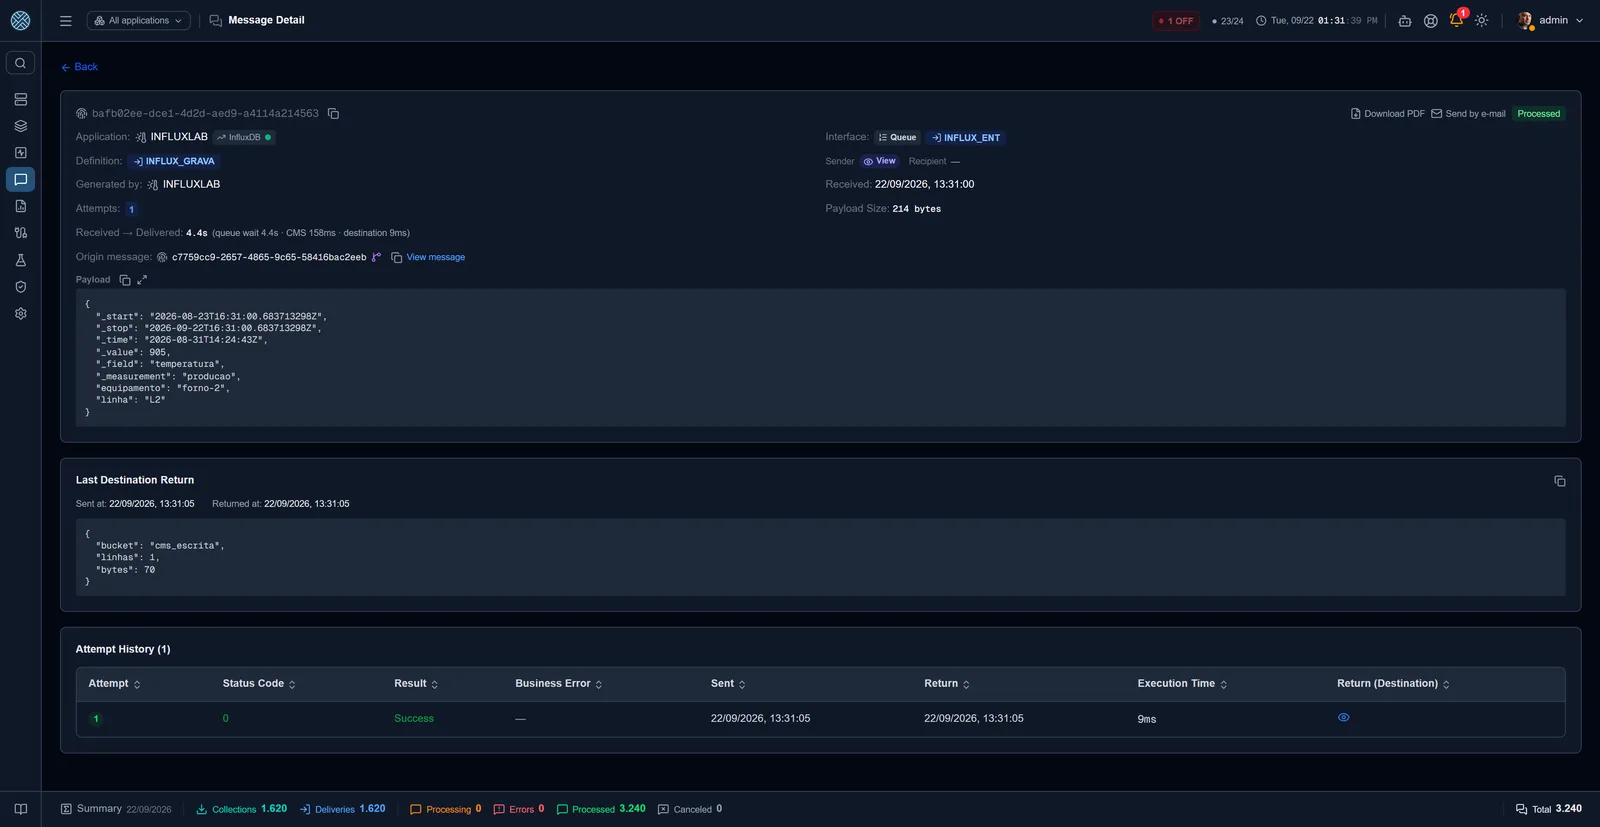
Task: Click the Attempts count badge 1
Action: click(x=131, y=209)
